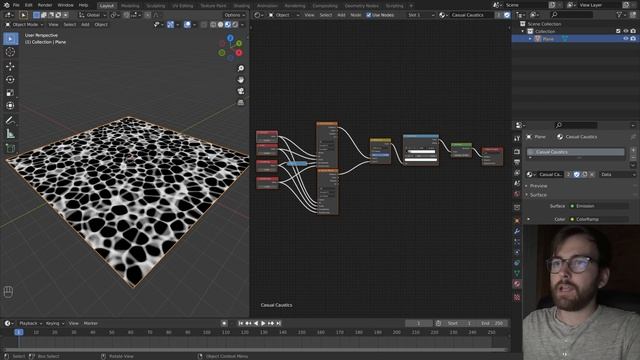The image size is (640, 360).
Task: Open the Window menu
Action: pos(65,5)
